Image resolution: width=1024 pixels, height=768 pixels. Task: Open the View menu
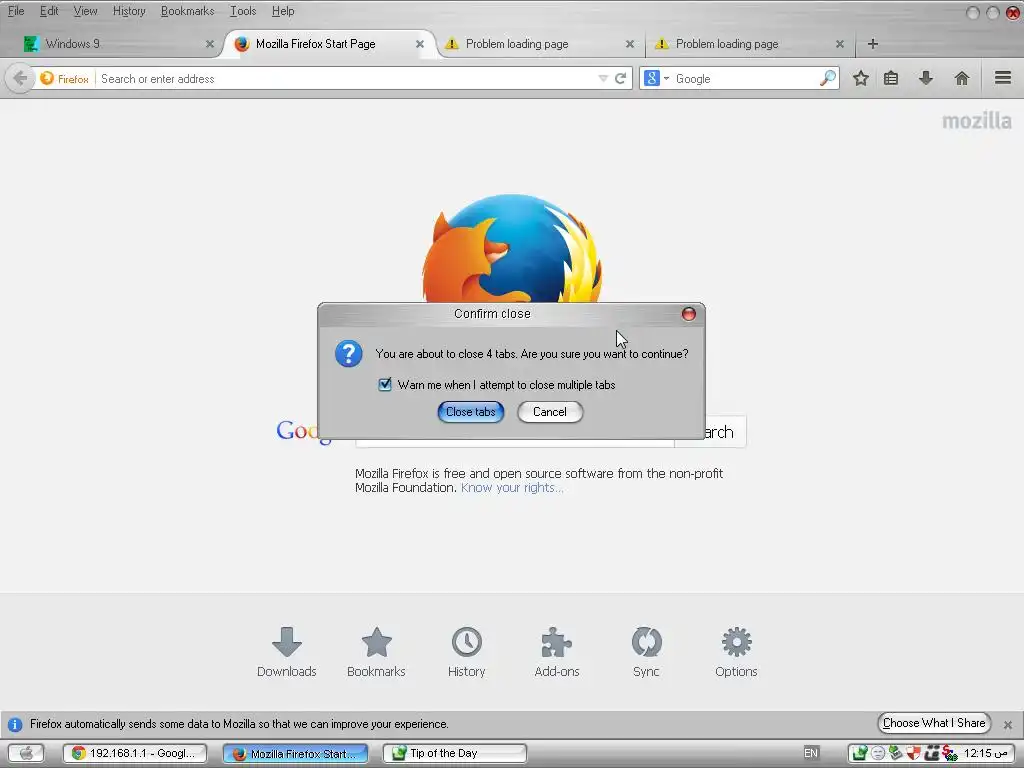tap(85, 11)
